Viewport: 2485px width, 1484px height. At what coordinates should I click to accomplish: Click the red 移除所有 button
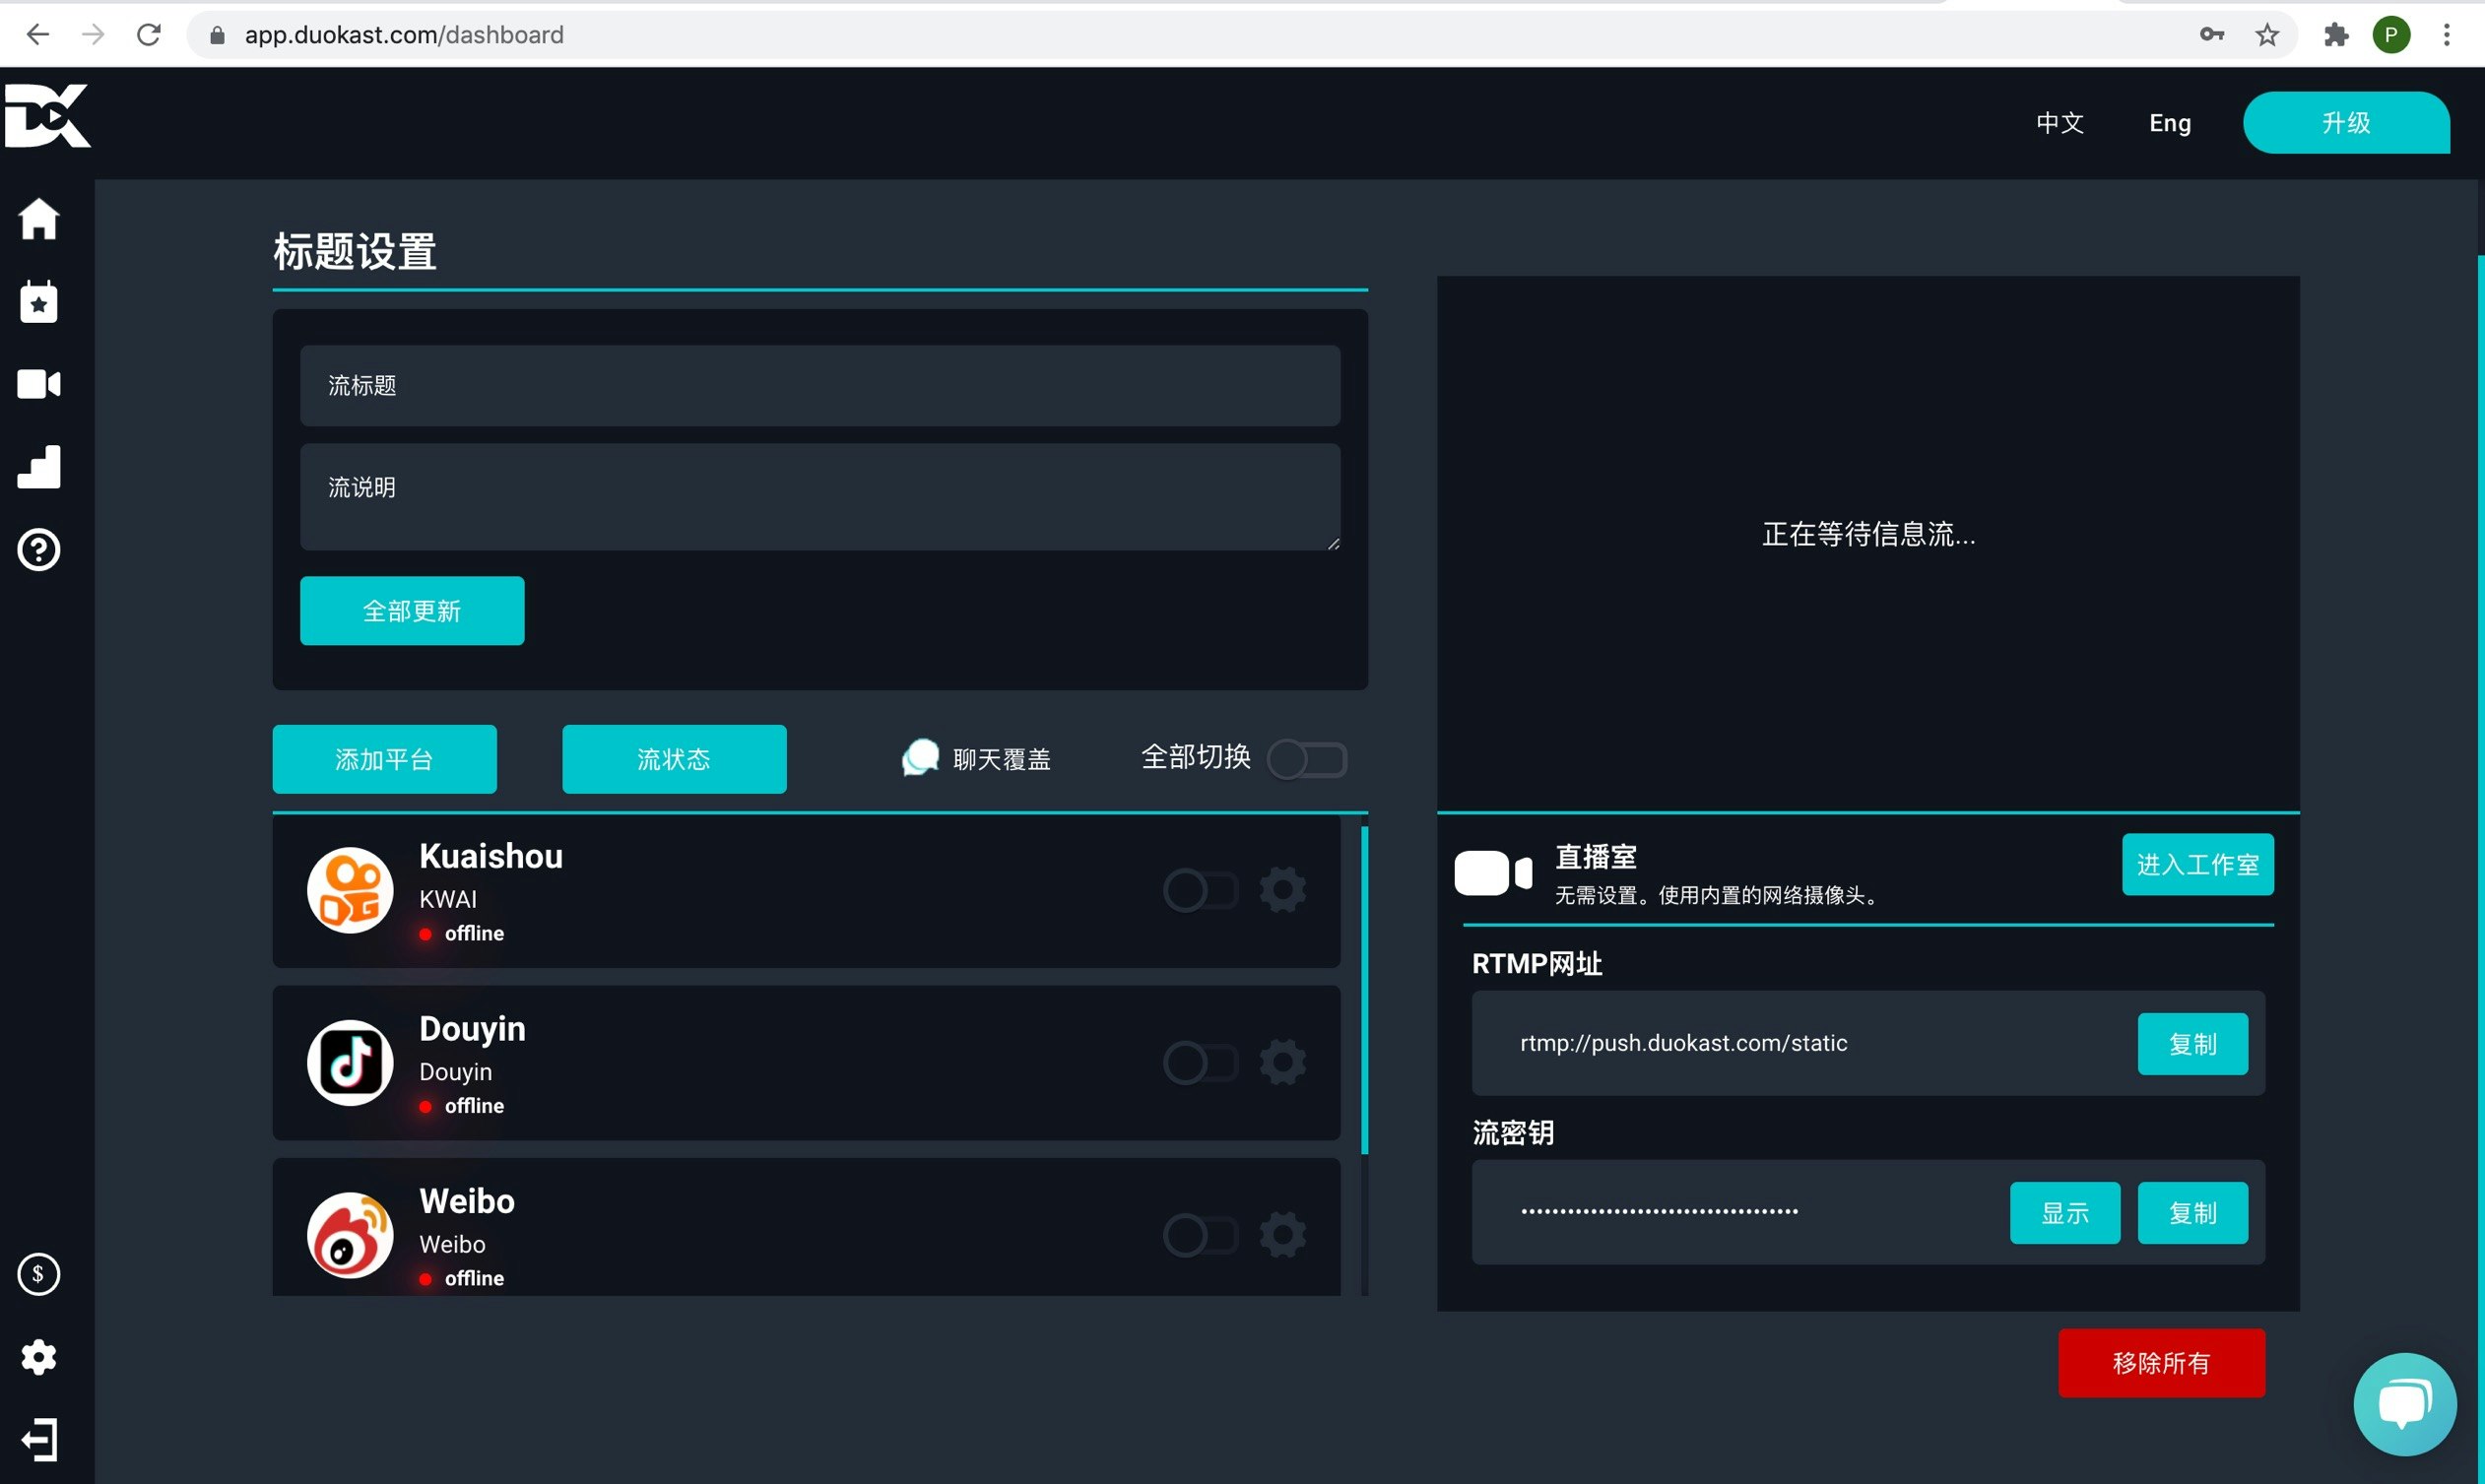(x=2160, y=1363)
